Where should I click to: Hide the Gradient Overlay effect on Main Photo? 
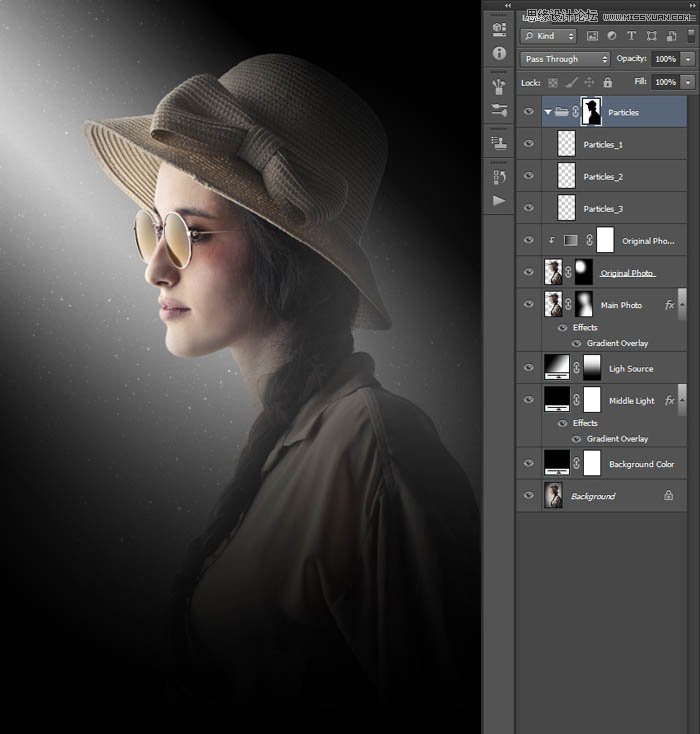[575, 344]
